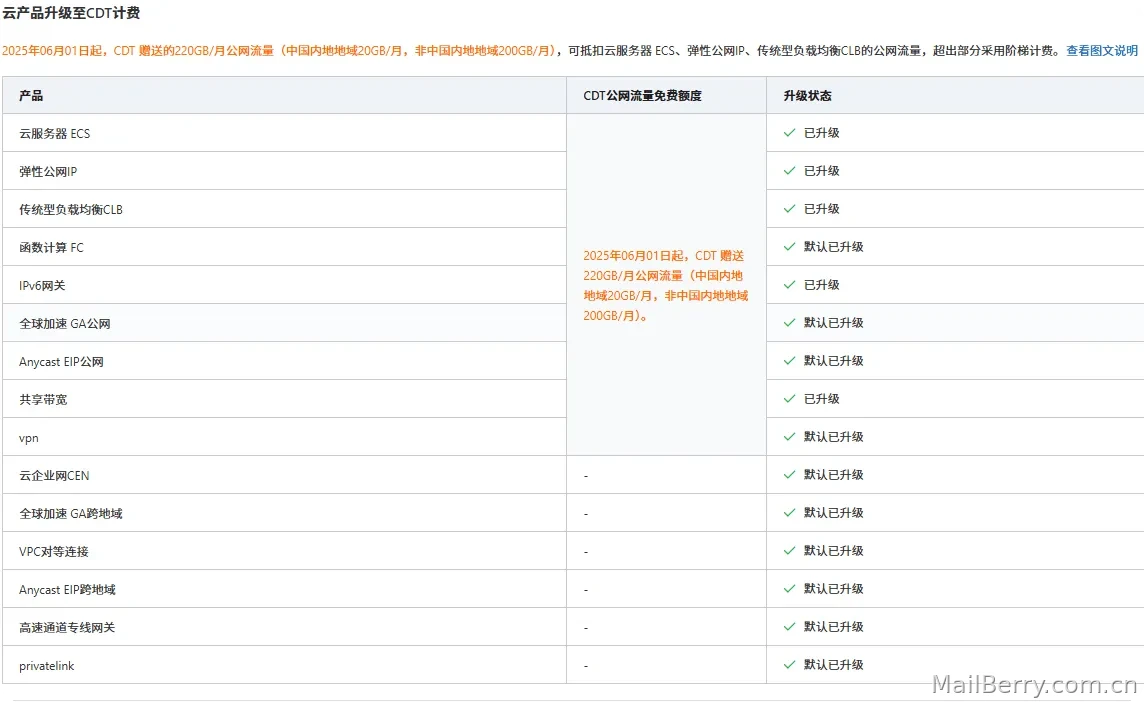1144x702 pixels.
Task: Click the dash quota cell in privatelink row
Action: (666, 665)
